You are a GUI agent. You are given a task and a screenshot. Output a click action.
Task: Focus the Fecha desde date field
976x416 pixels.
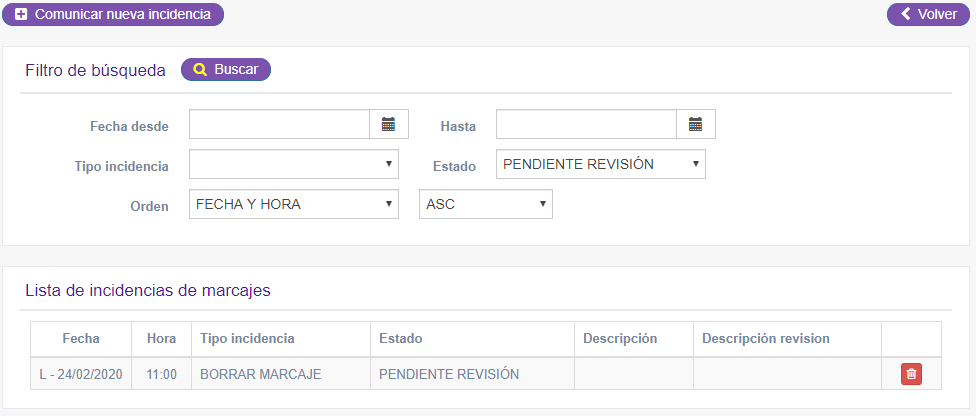pyautogui.click(x=279, y=125)
